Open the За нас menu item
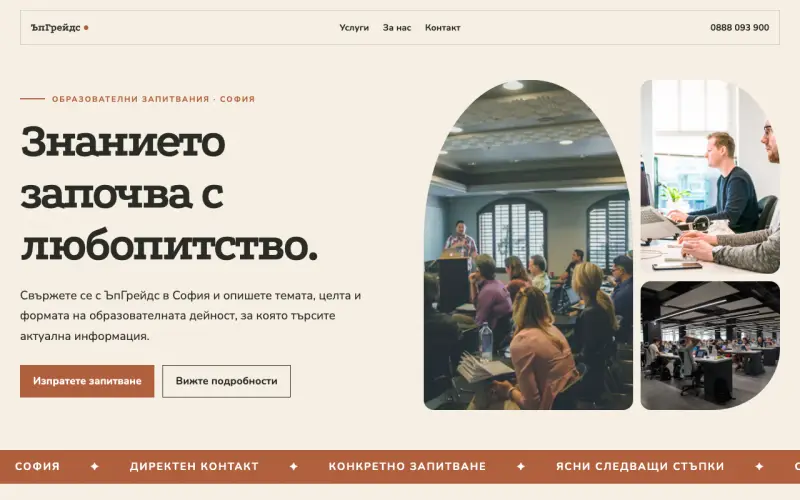This screenshot has width=800, height=500. click(x=397, y=28)
